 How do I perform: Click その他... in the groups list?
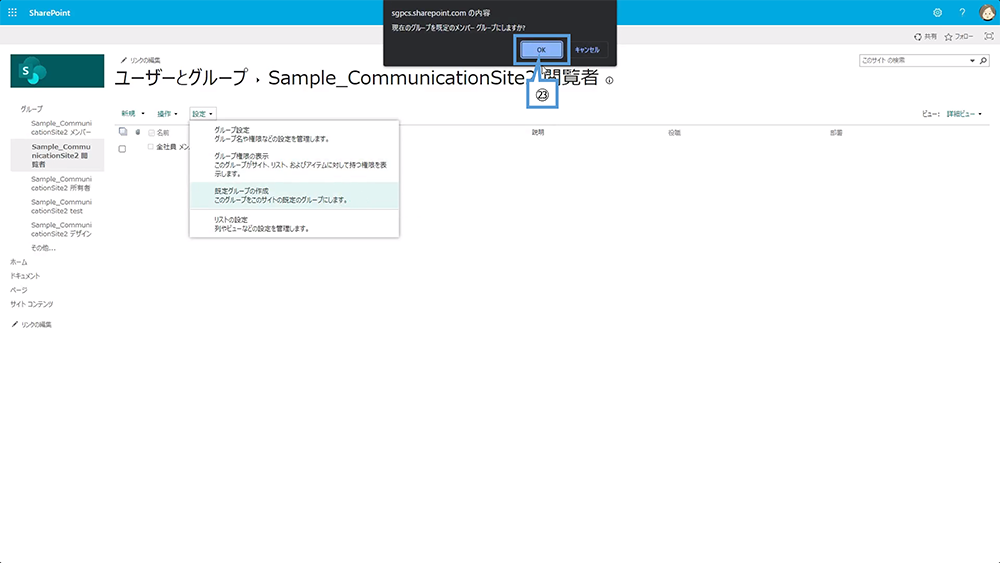click(x=43, y=247)
